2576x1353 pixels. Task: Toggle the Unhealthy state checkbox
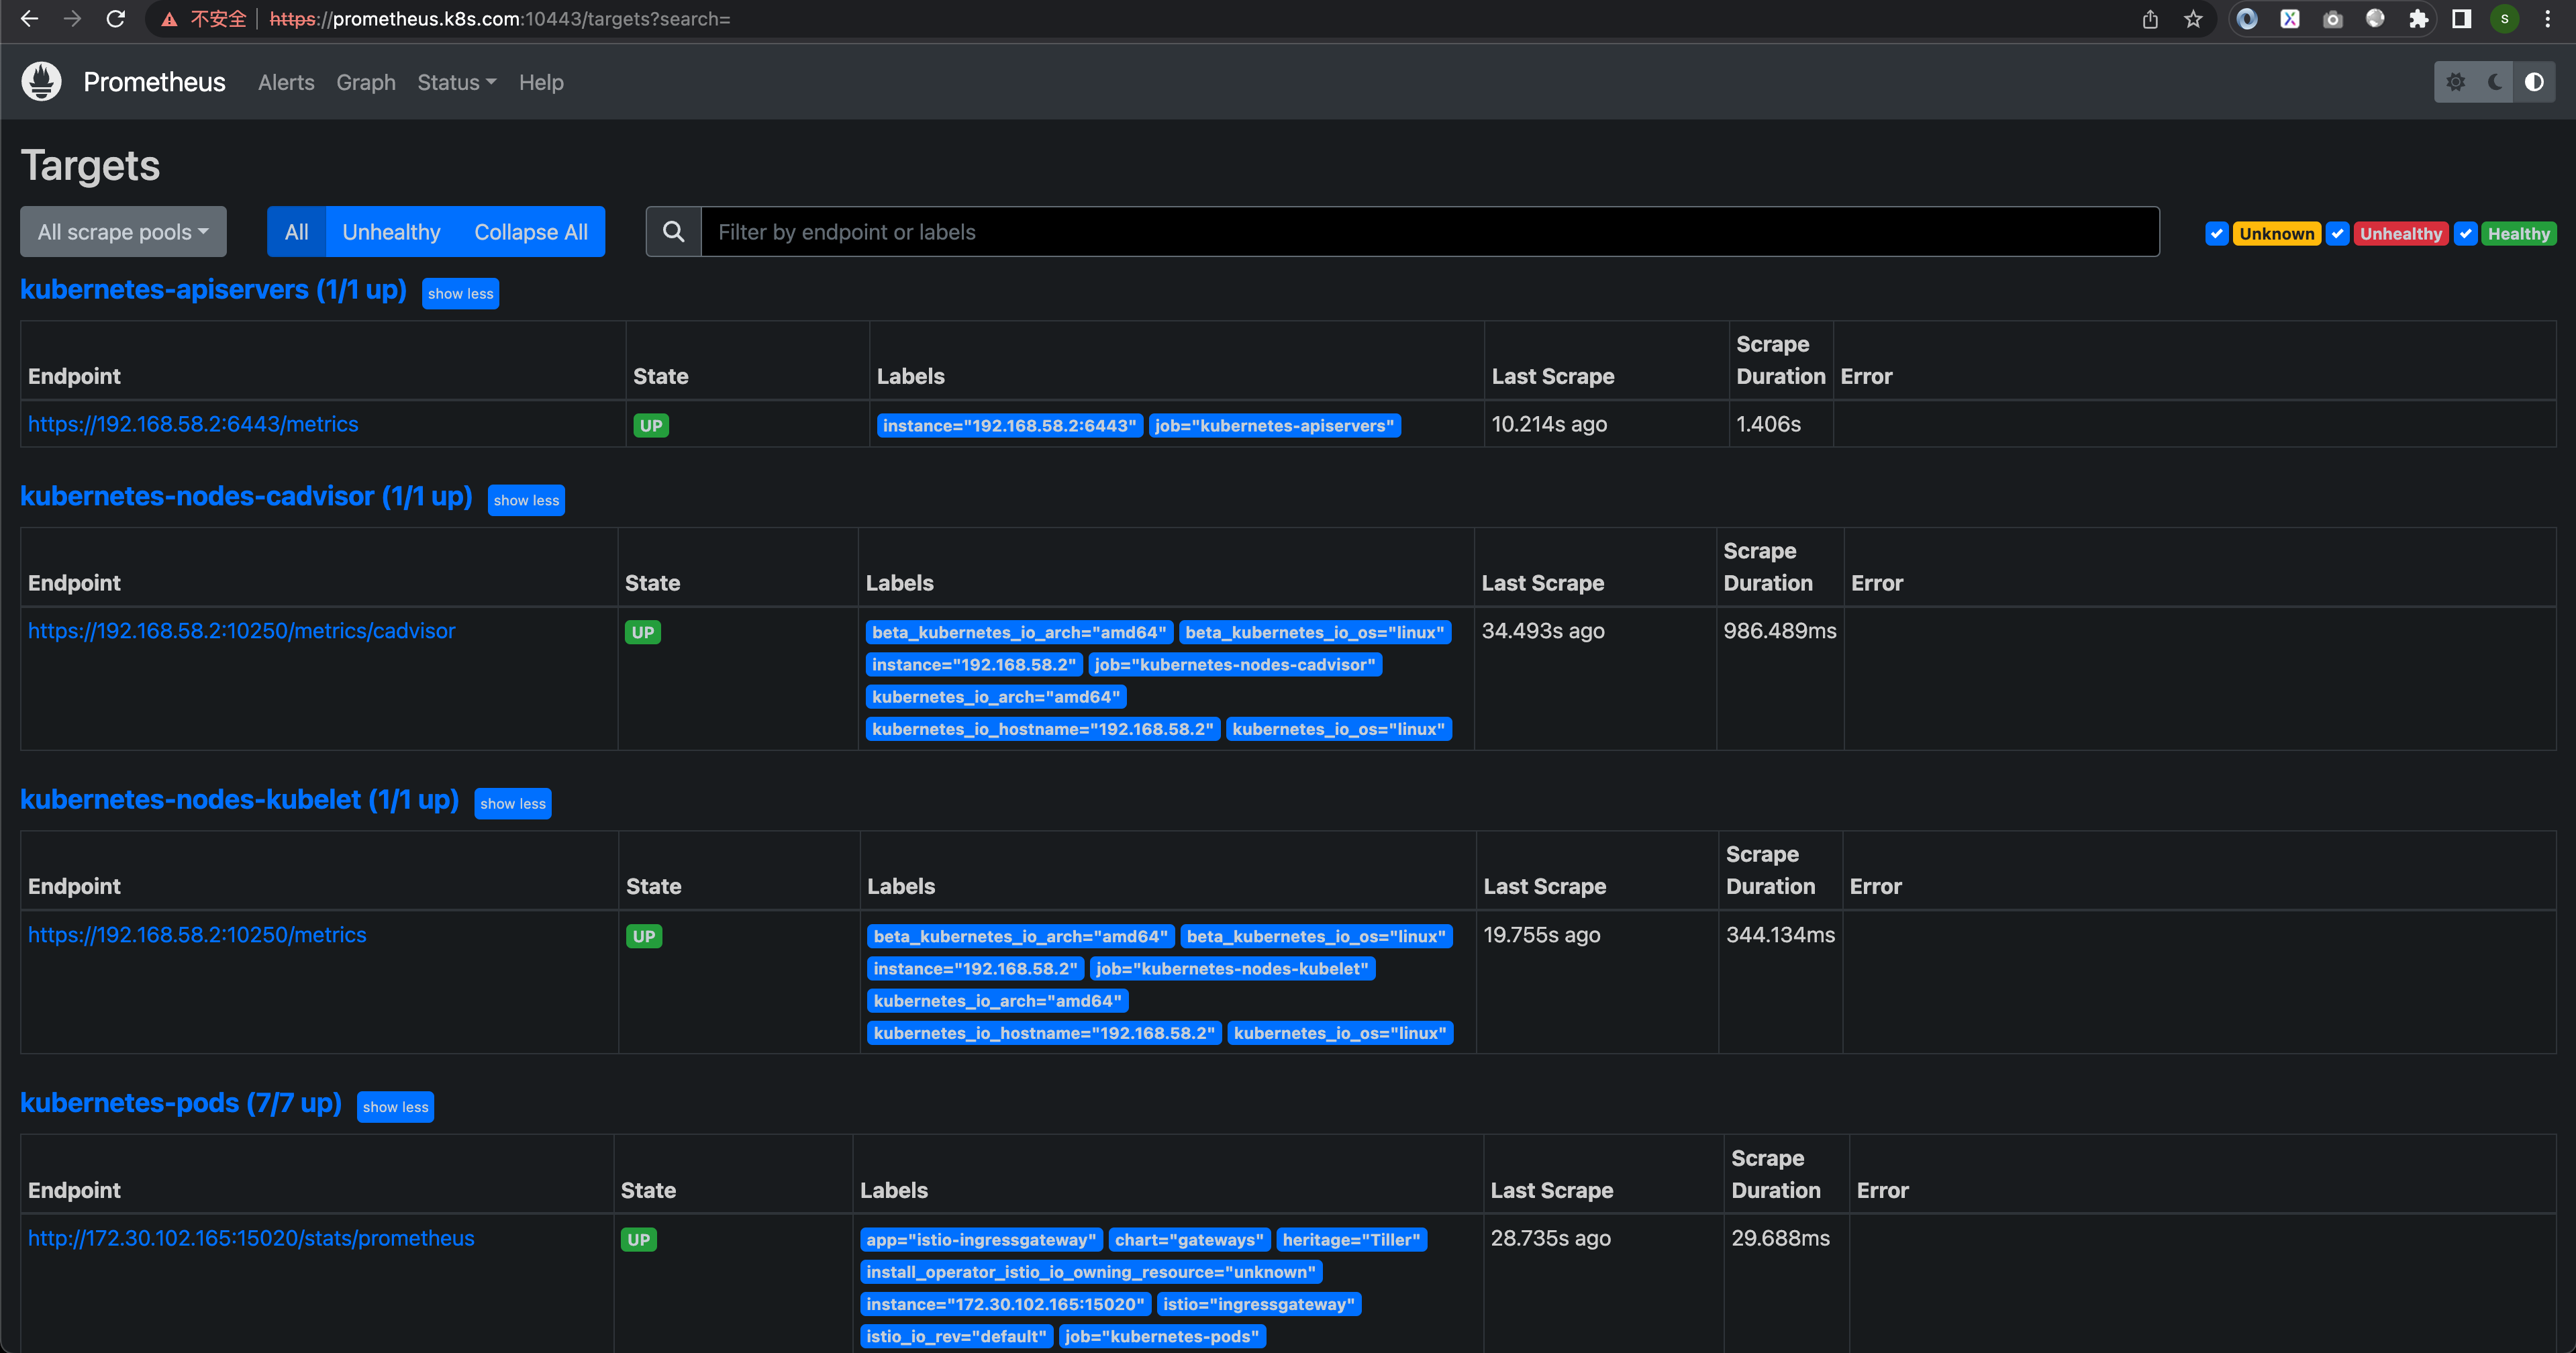click(2338, 233)
